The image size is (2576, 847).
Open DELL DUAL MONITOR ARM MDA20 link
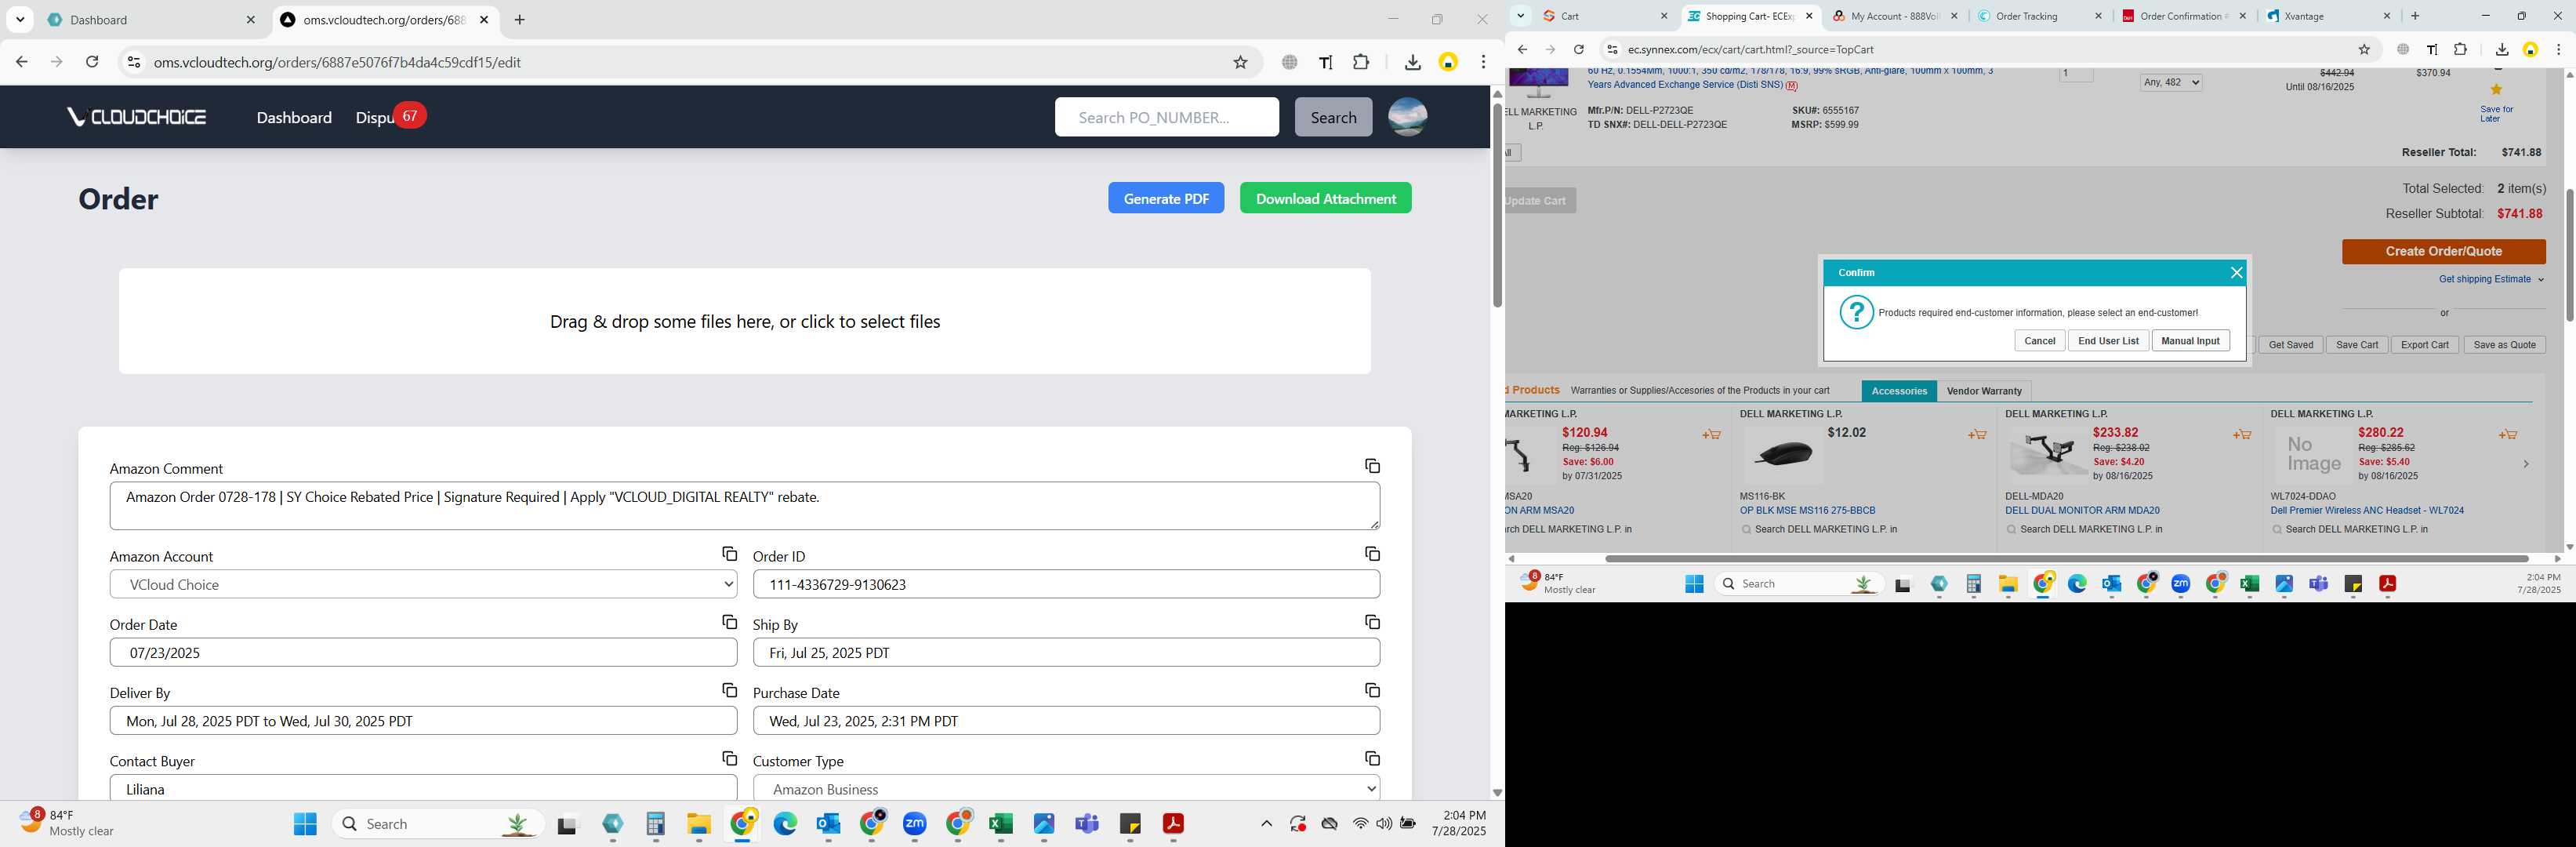2082,510
